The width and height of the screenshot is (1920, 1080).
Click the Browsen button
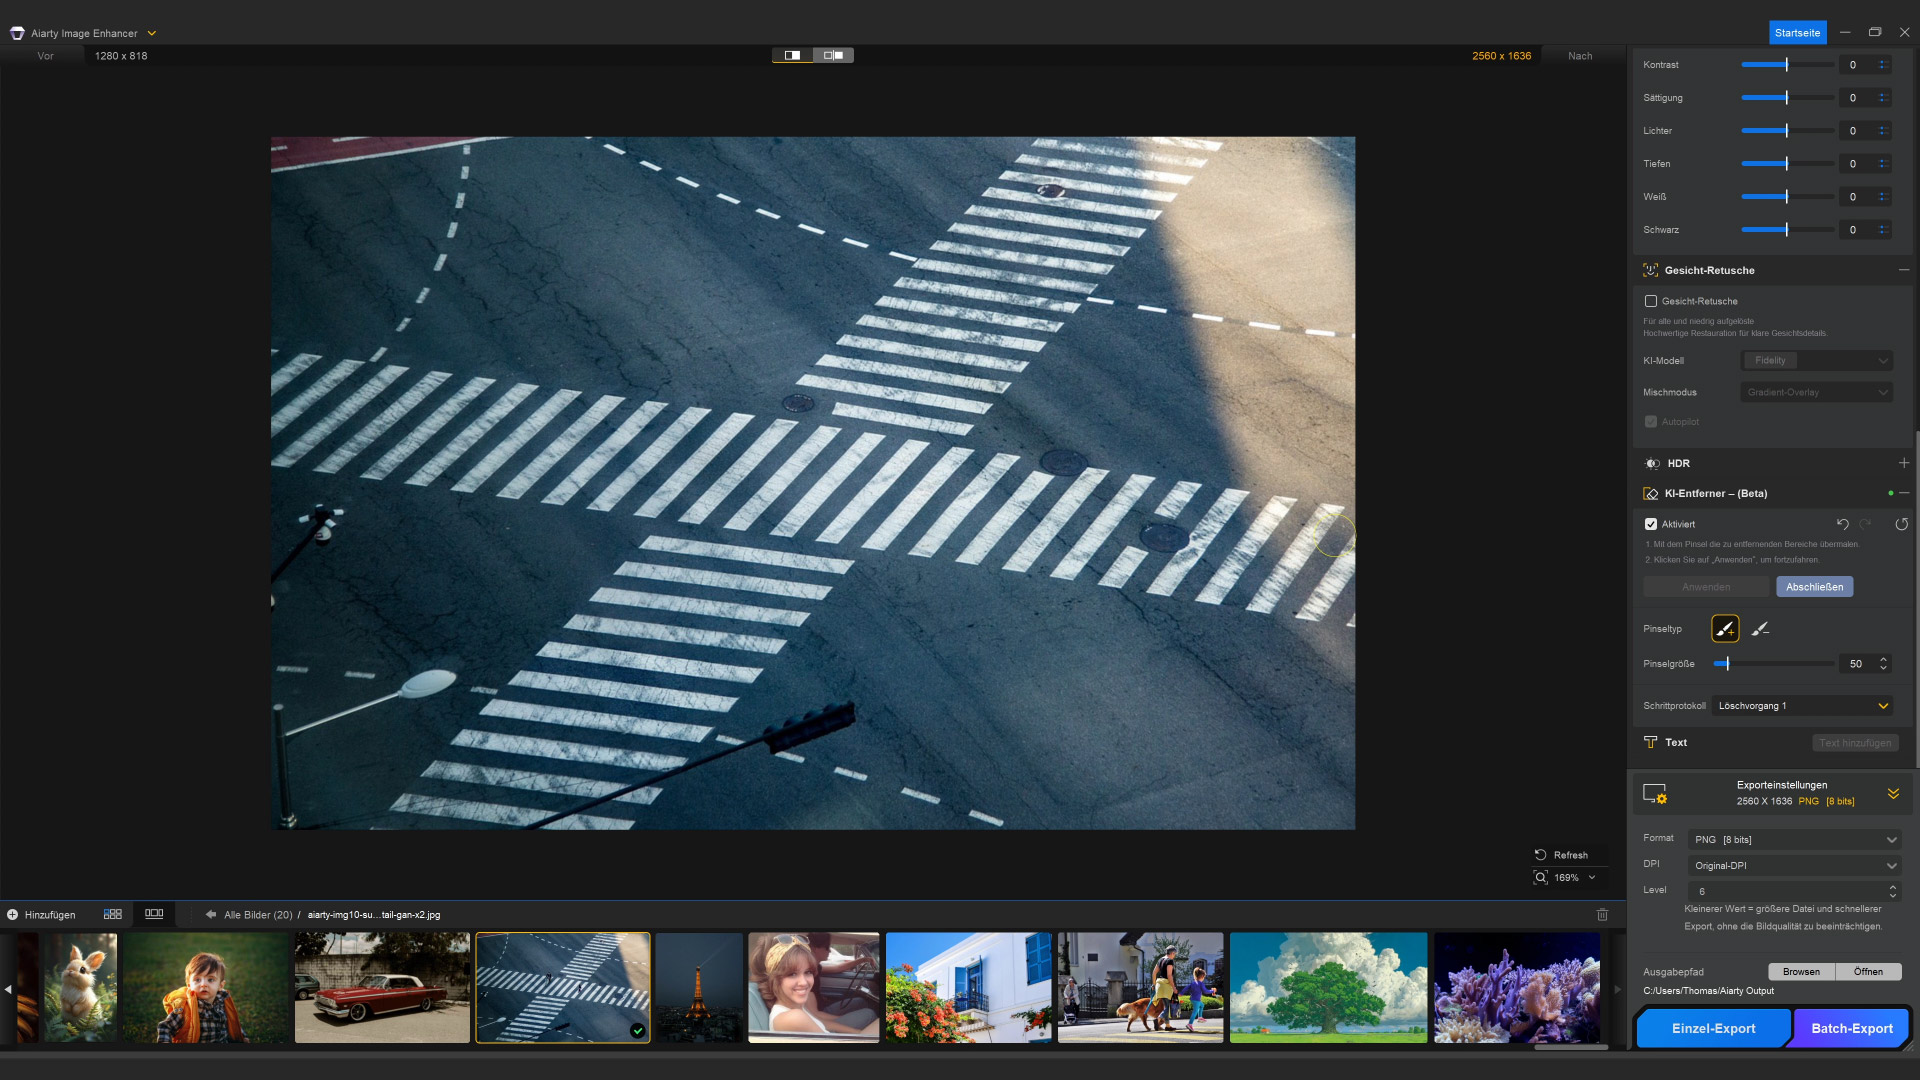pos(1801,972)
